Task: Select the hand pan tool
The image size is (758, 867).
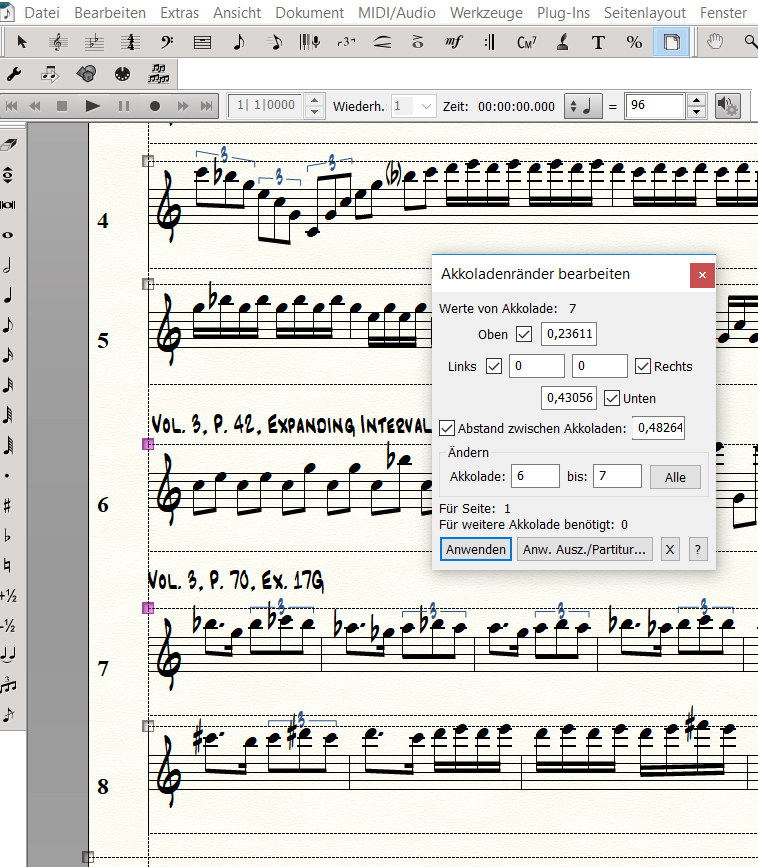Action: 715,42
